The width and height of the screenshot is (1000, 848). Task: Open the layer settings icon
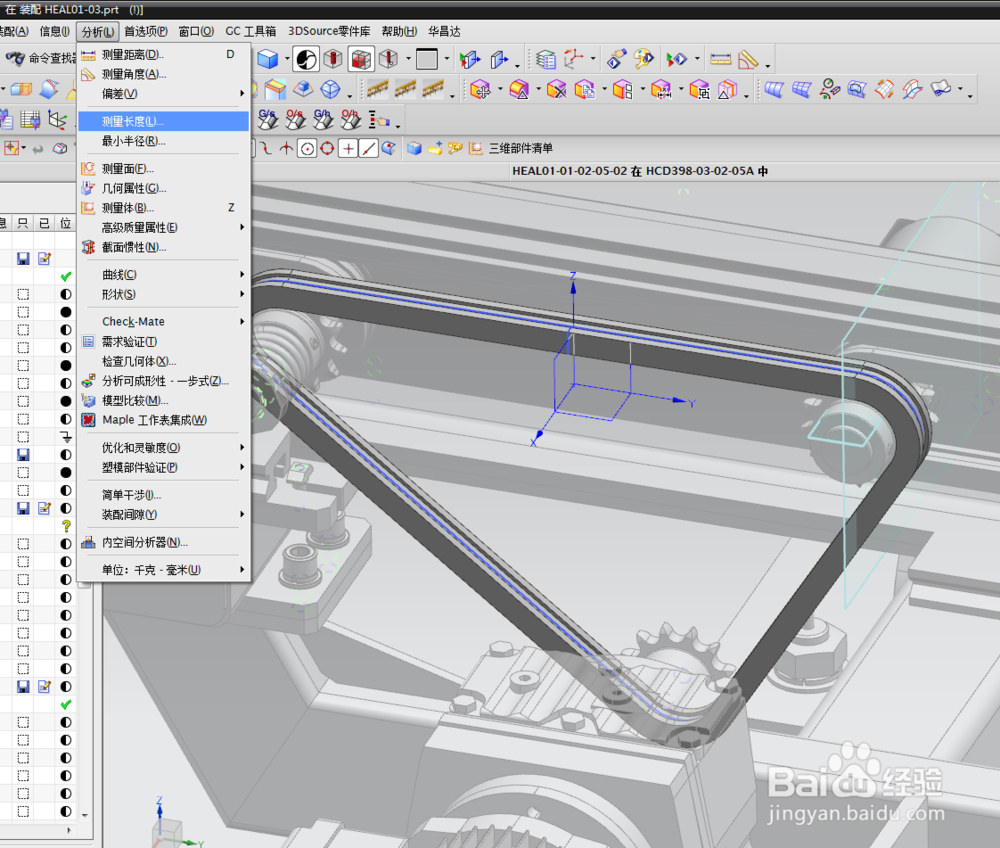pyautogui.click(x=546, y=59)
